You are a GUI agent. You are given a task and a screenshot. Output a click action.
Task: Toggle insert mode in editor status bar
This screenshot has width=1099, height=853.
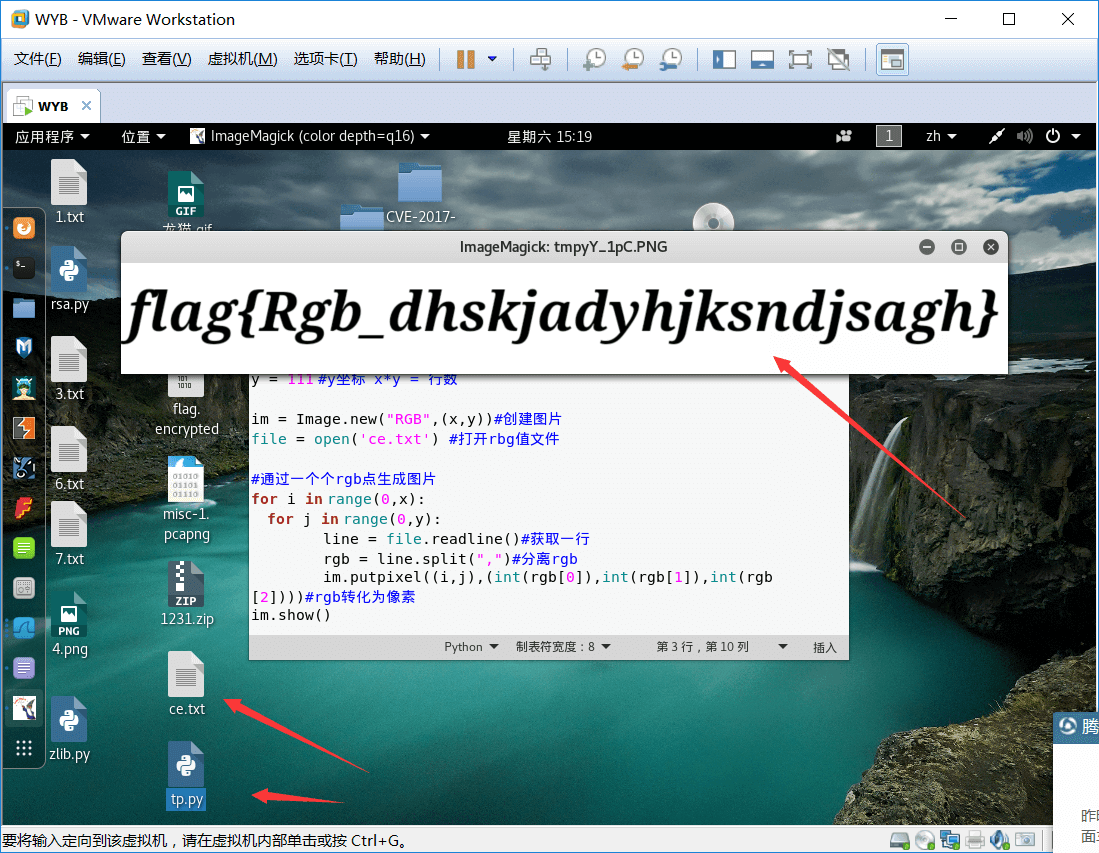[x=824, y=647]
